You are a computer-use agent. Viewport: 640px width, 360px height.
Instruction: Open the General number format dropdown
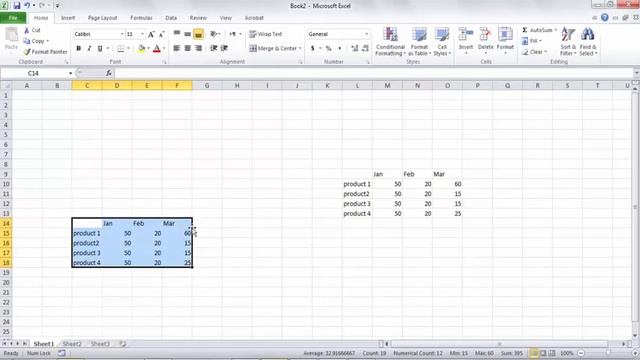366,34
